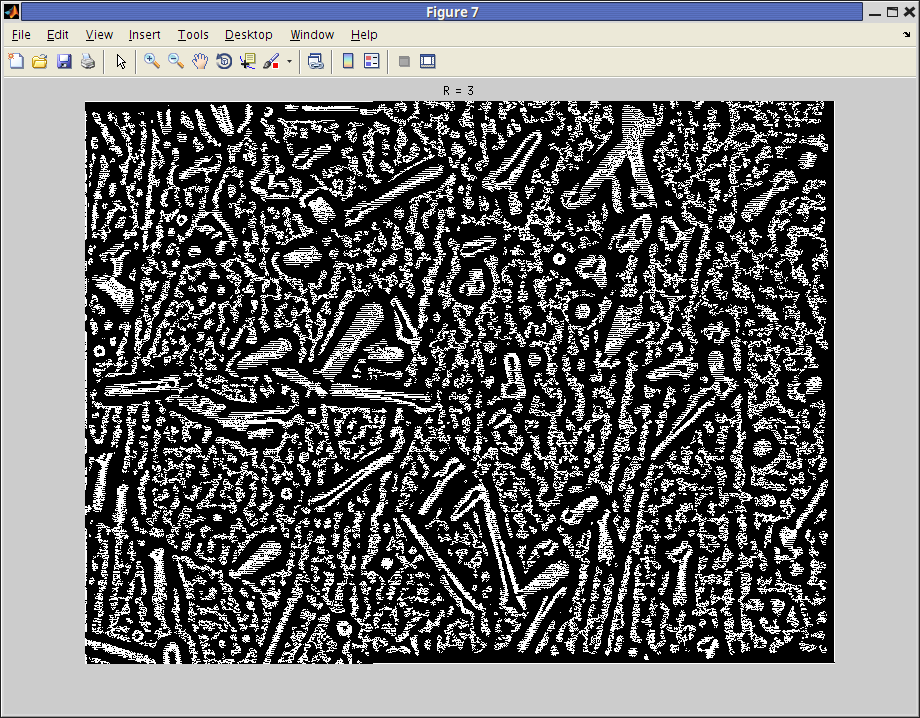The width and height of the screenshot is (920, 718).
Task: Print the figure with the printer icon
Action: coord(88,61)
